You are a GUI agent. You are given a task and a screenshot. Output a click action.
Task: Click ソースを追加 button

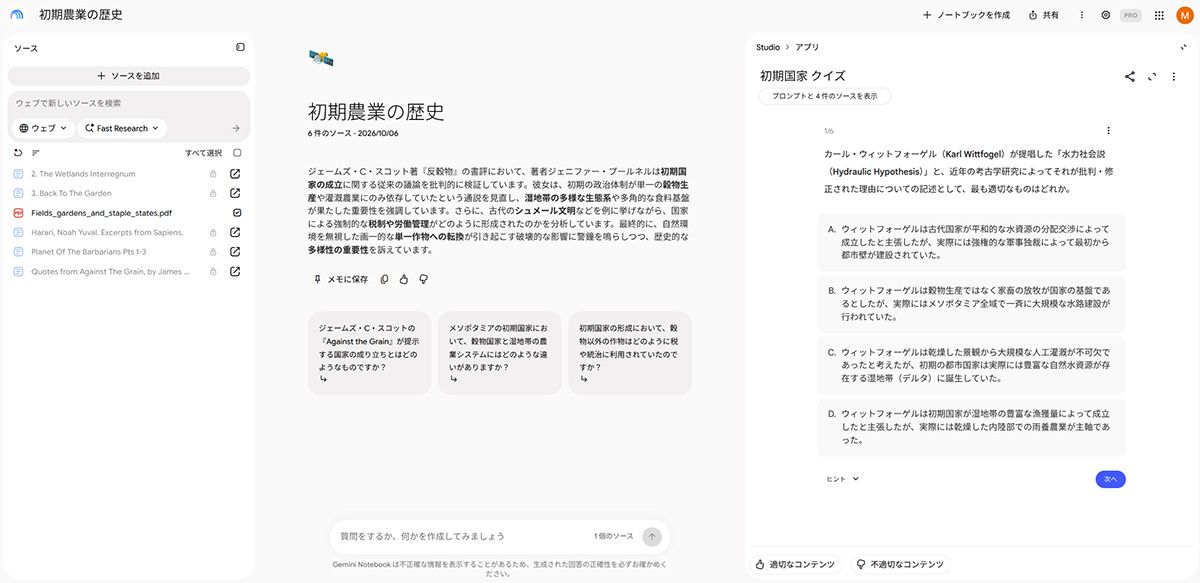pyautogui.click(x=128, y=76)
